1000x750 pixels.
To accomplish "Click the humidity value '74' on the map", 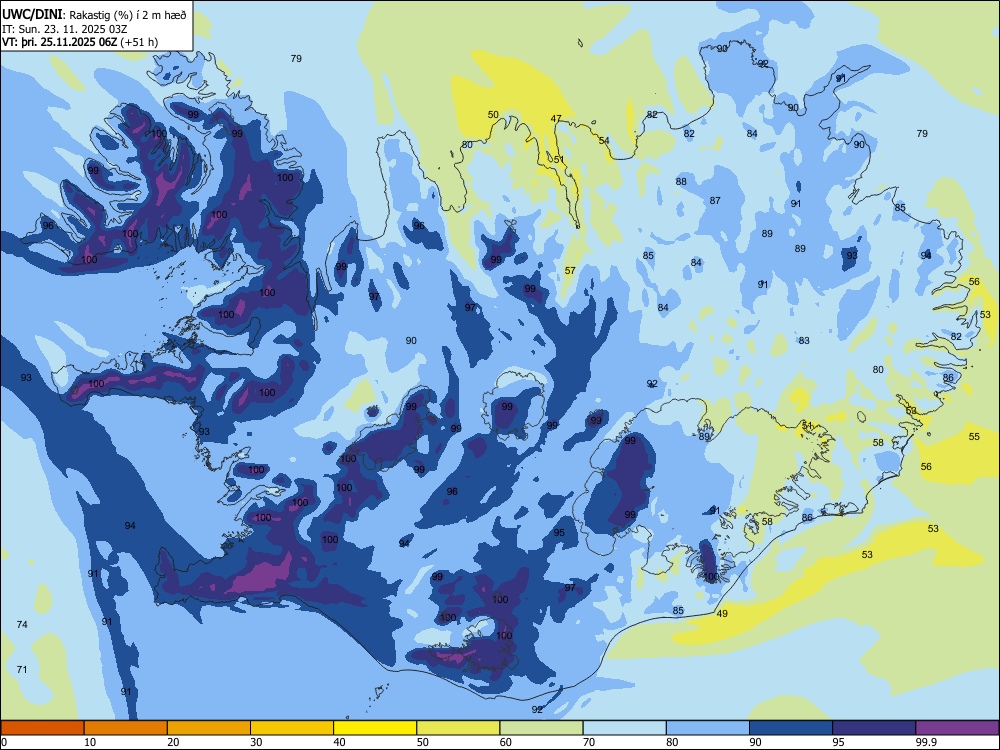I will 22,624.
